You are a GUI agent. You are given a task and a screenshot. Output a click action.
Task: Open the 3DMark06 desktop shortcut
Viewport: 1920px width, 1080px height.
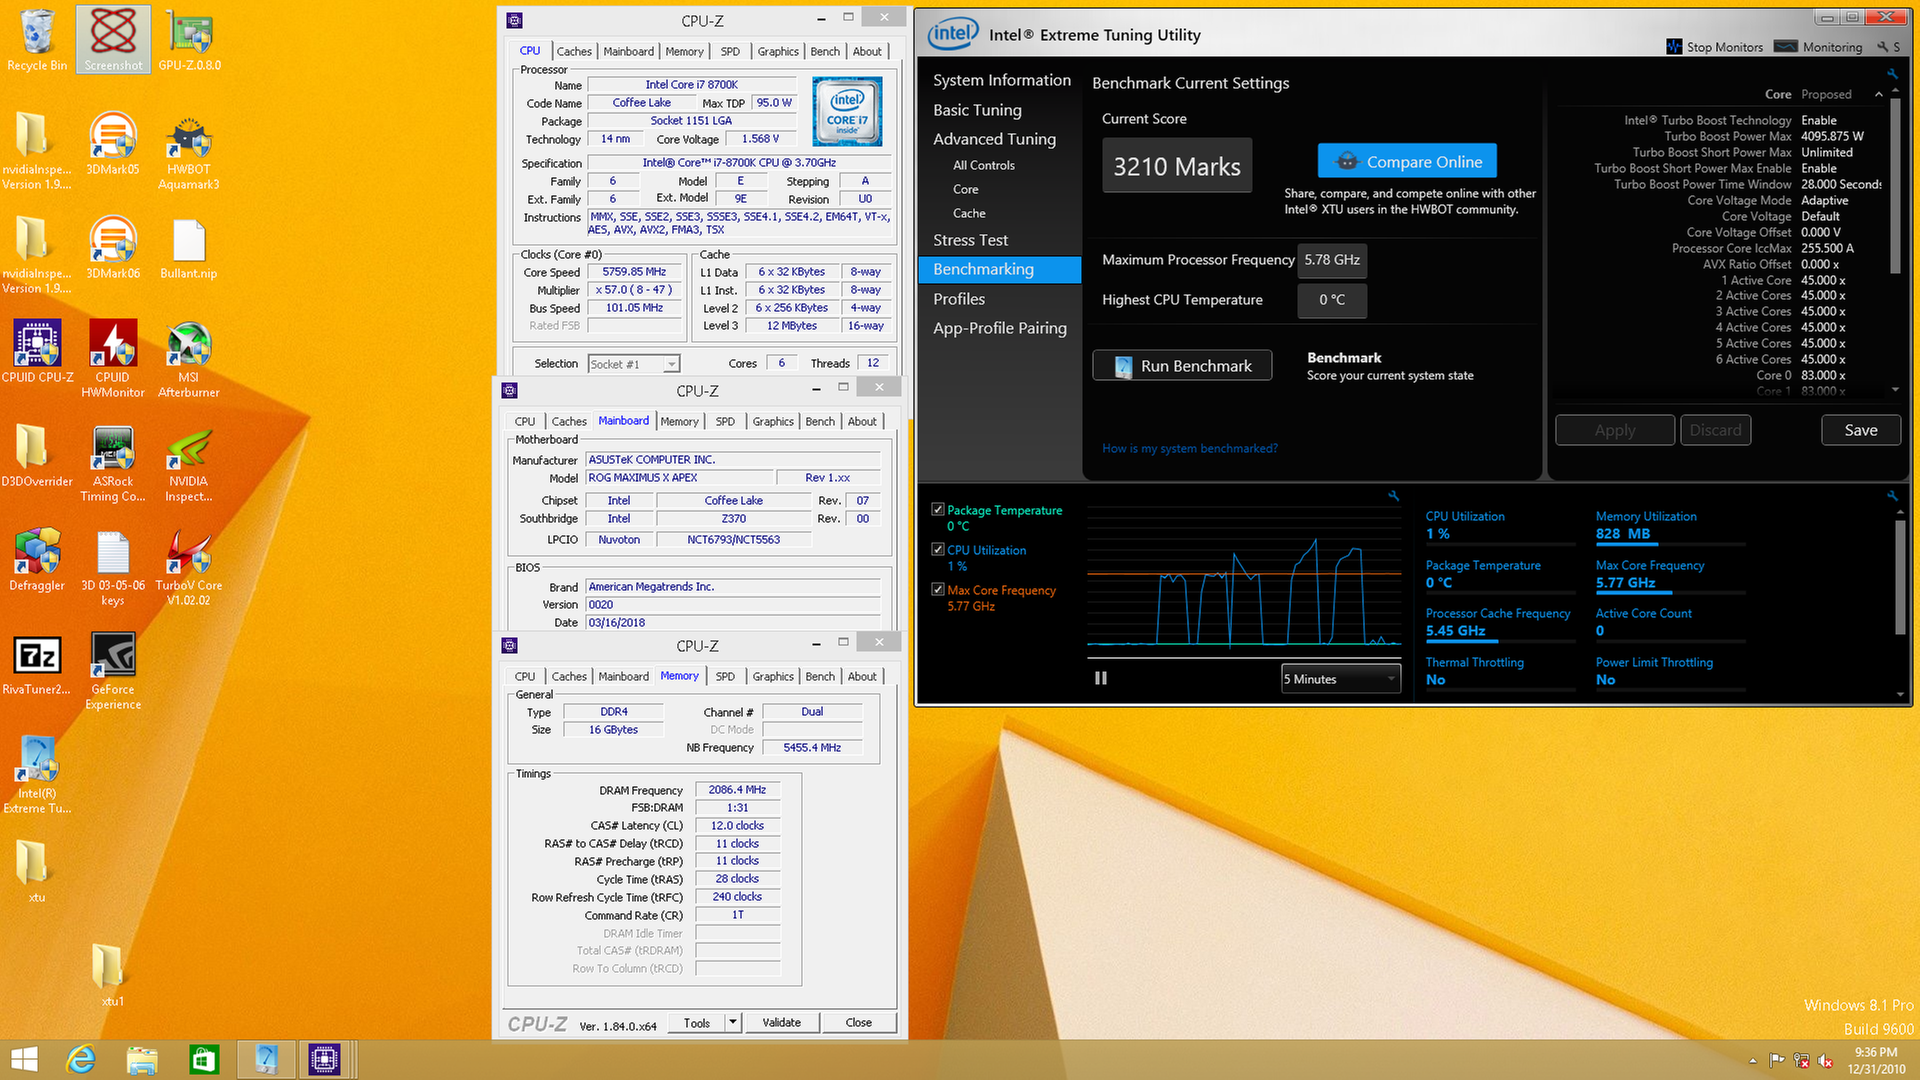coord(113,248)
